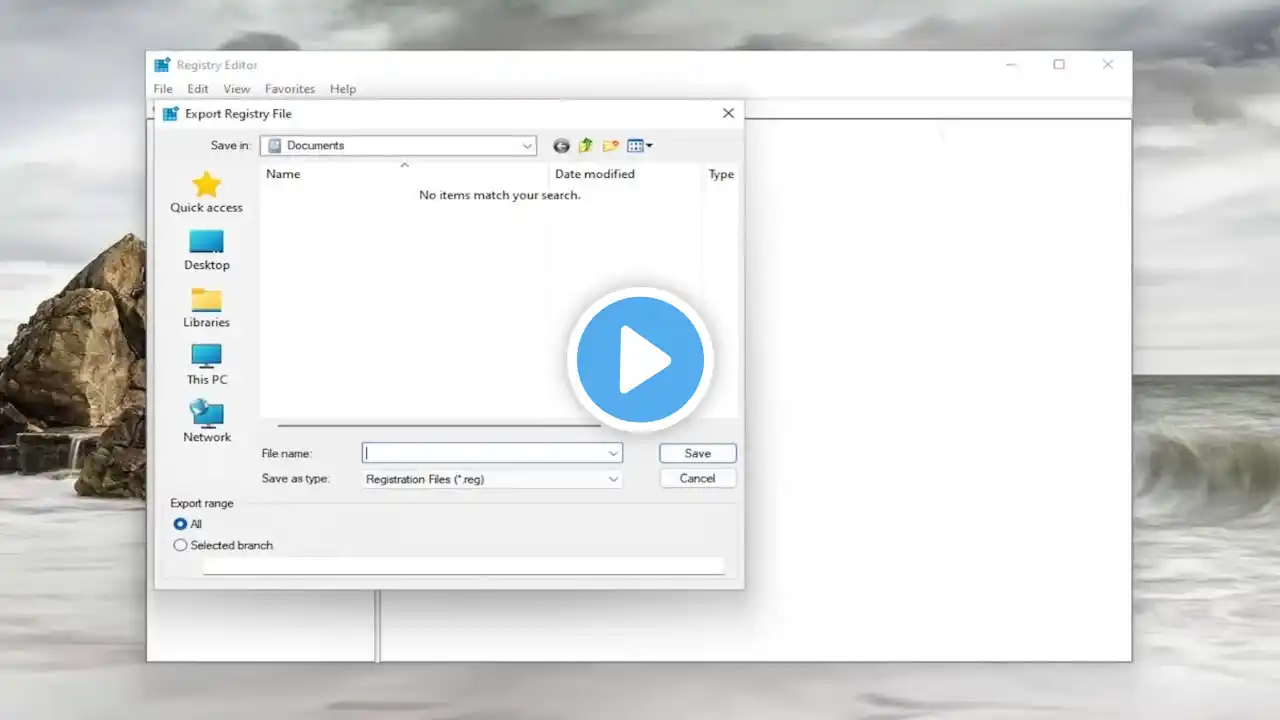Open the File menu in Registry Editor
The image size is (1280, 720).
(163, 89)
